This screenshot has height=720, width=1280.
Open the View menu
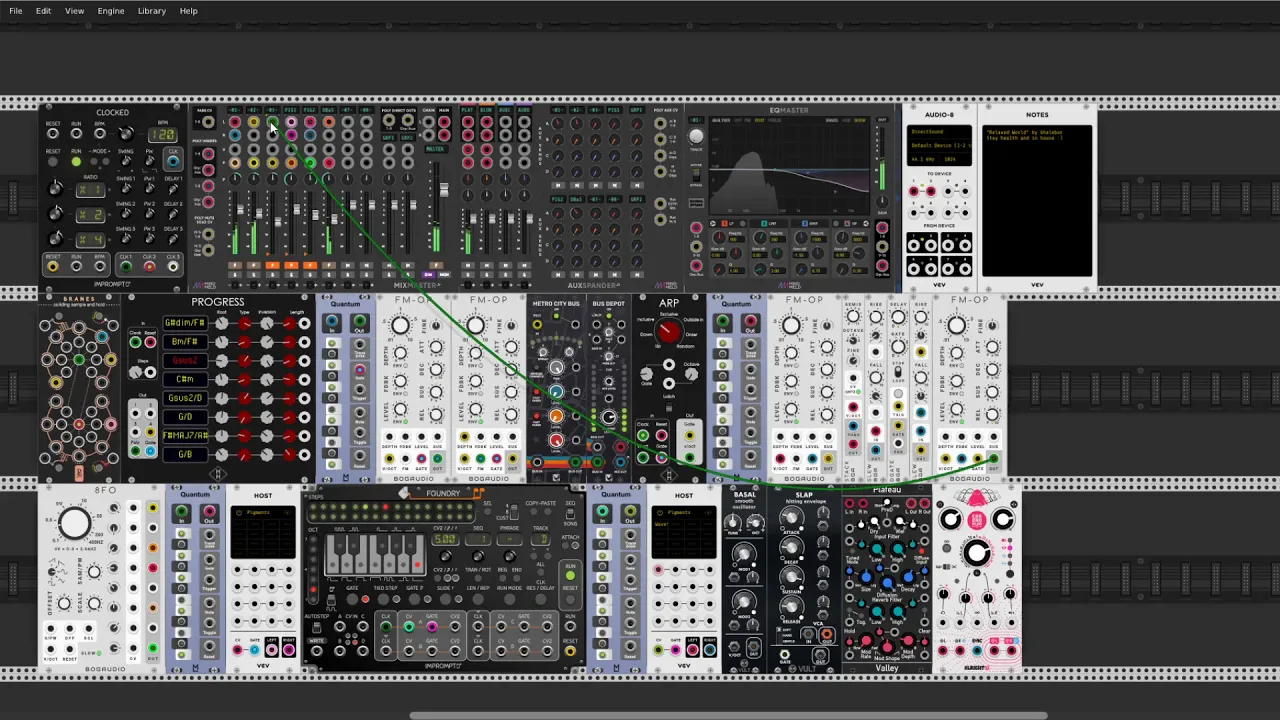74,11
